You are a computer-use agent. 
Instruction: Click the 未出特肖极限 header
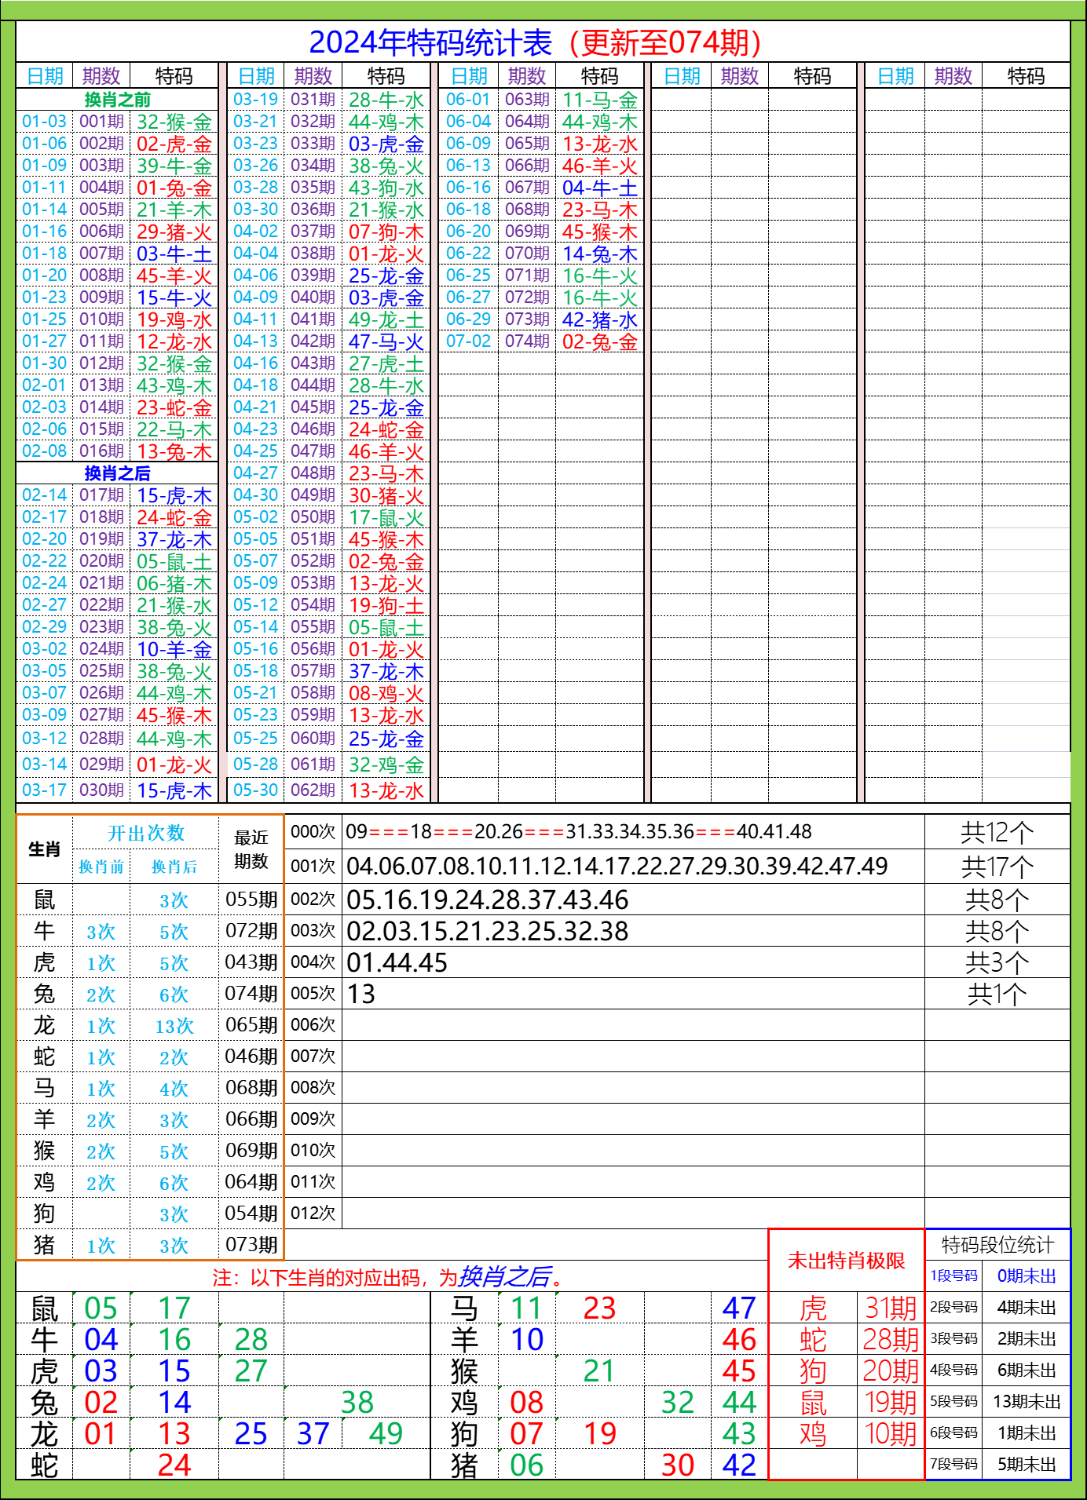(846, 1260)
